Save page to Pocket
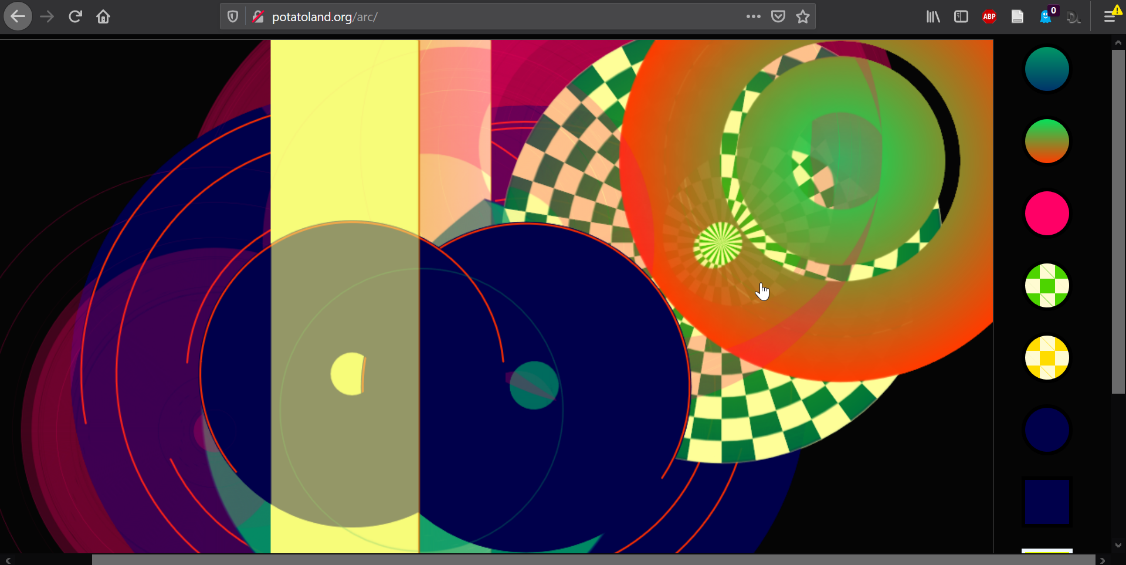The height and width of the screenshot is (565, 1126). (778, 16)
